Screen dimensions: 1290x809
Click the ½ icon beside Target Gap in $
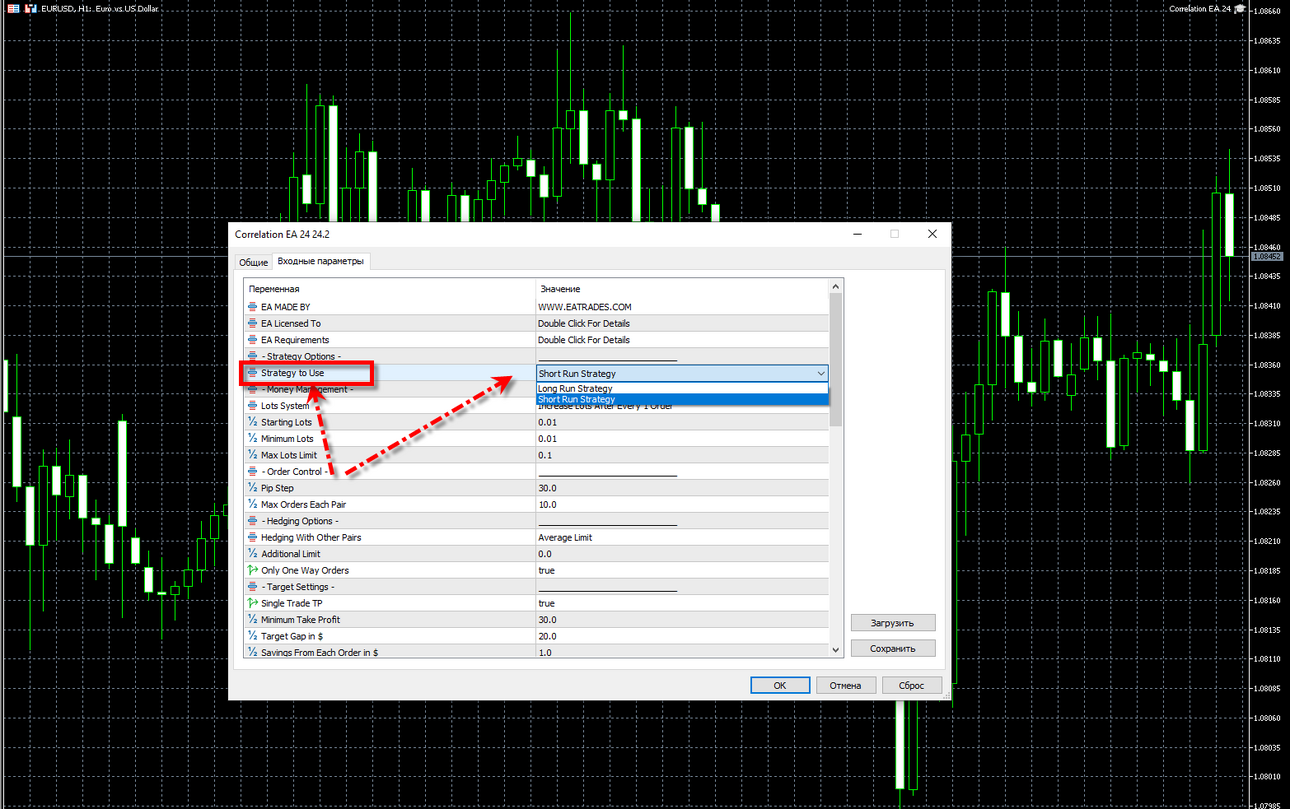click(252, 636)
